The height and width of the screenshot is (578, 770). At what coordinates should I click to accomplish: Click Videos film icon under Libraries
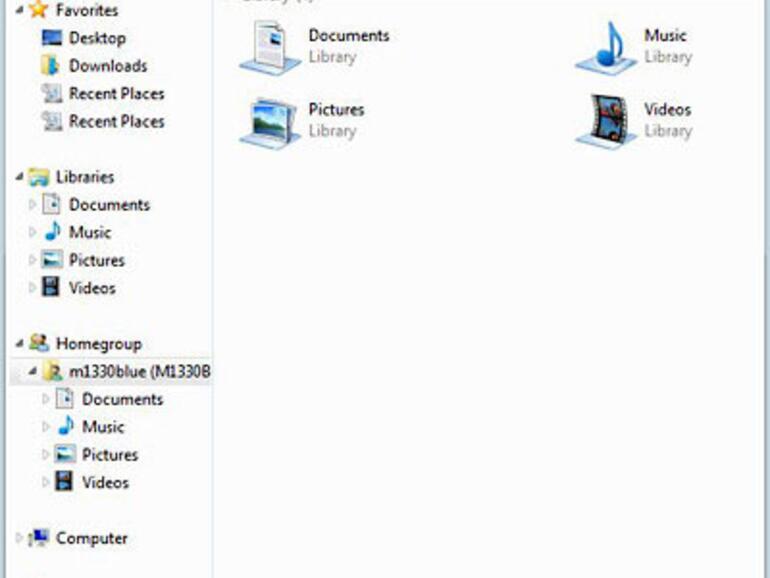(51, 287)
